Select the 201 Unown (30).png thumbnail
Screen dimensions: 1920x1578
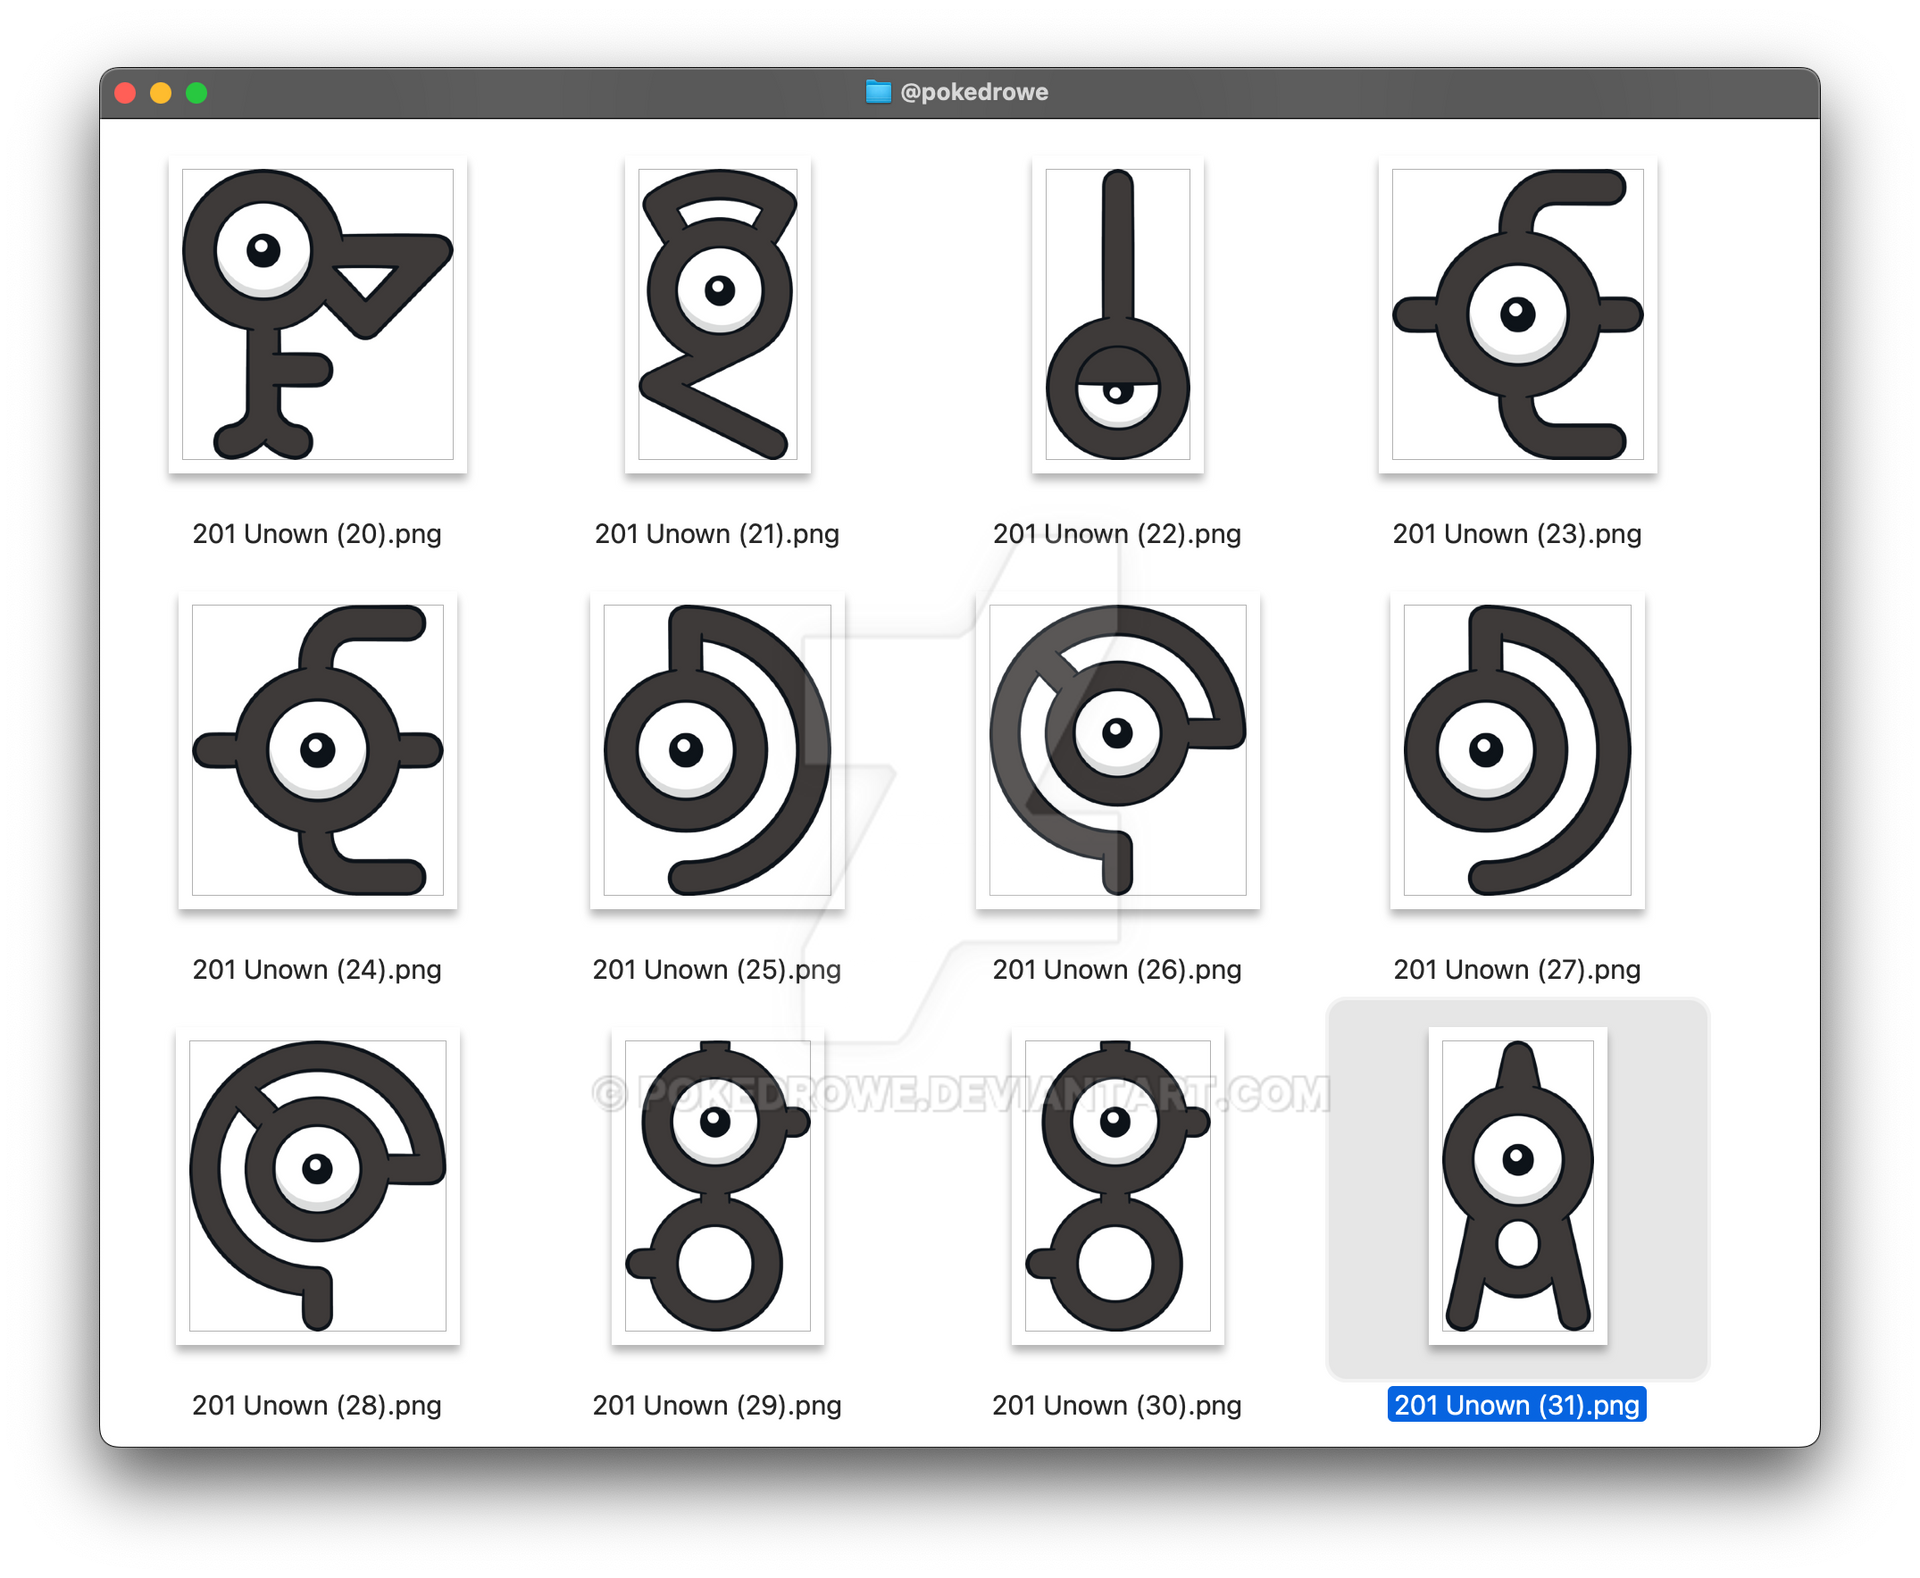1117,1186
